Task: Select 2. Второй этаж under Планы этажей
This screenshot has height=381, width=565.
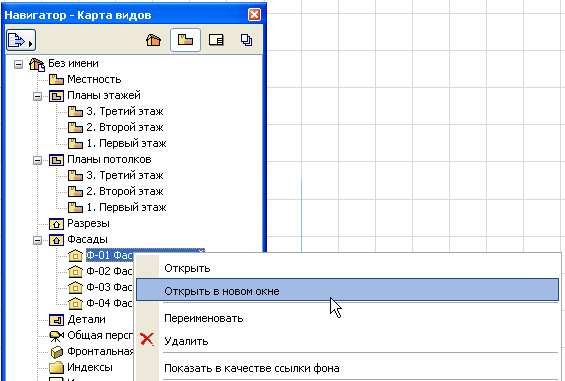Action: pyautogui.click(x=125, y=127)
